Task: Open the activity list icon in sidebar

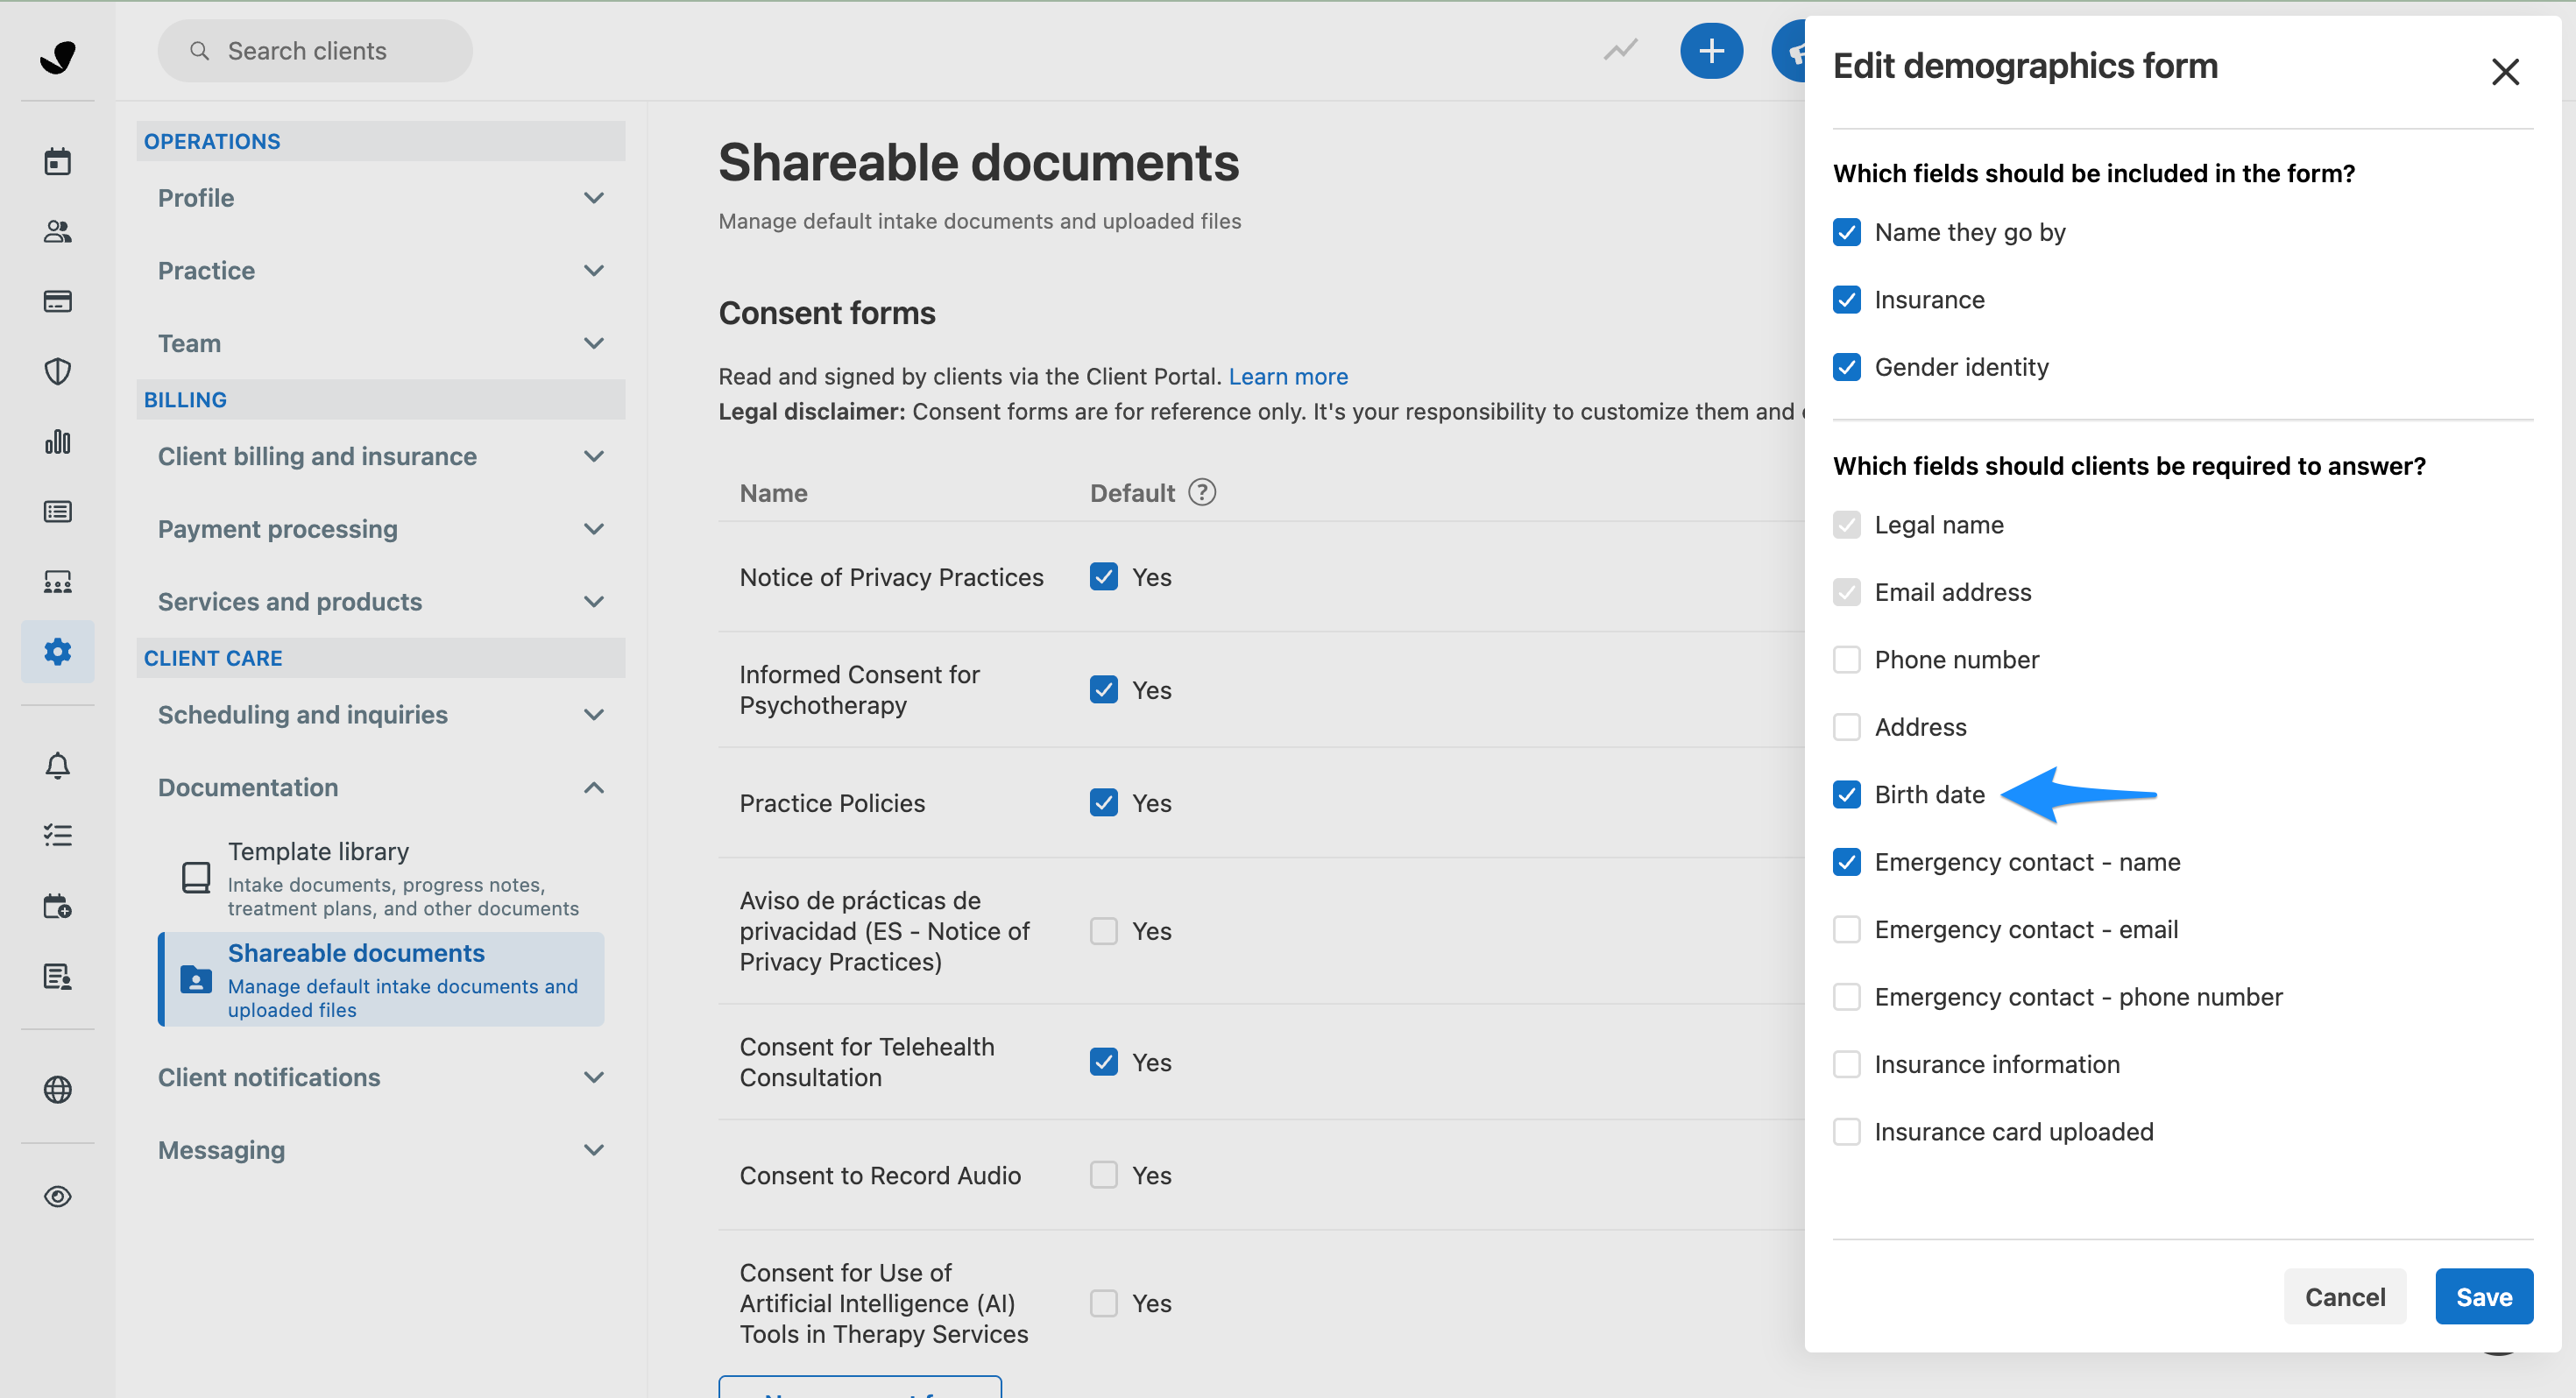Action: [x=58, y=511]
